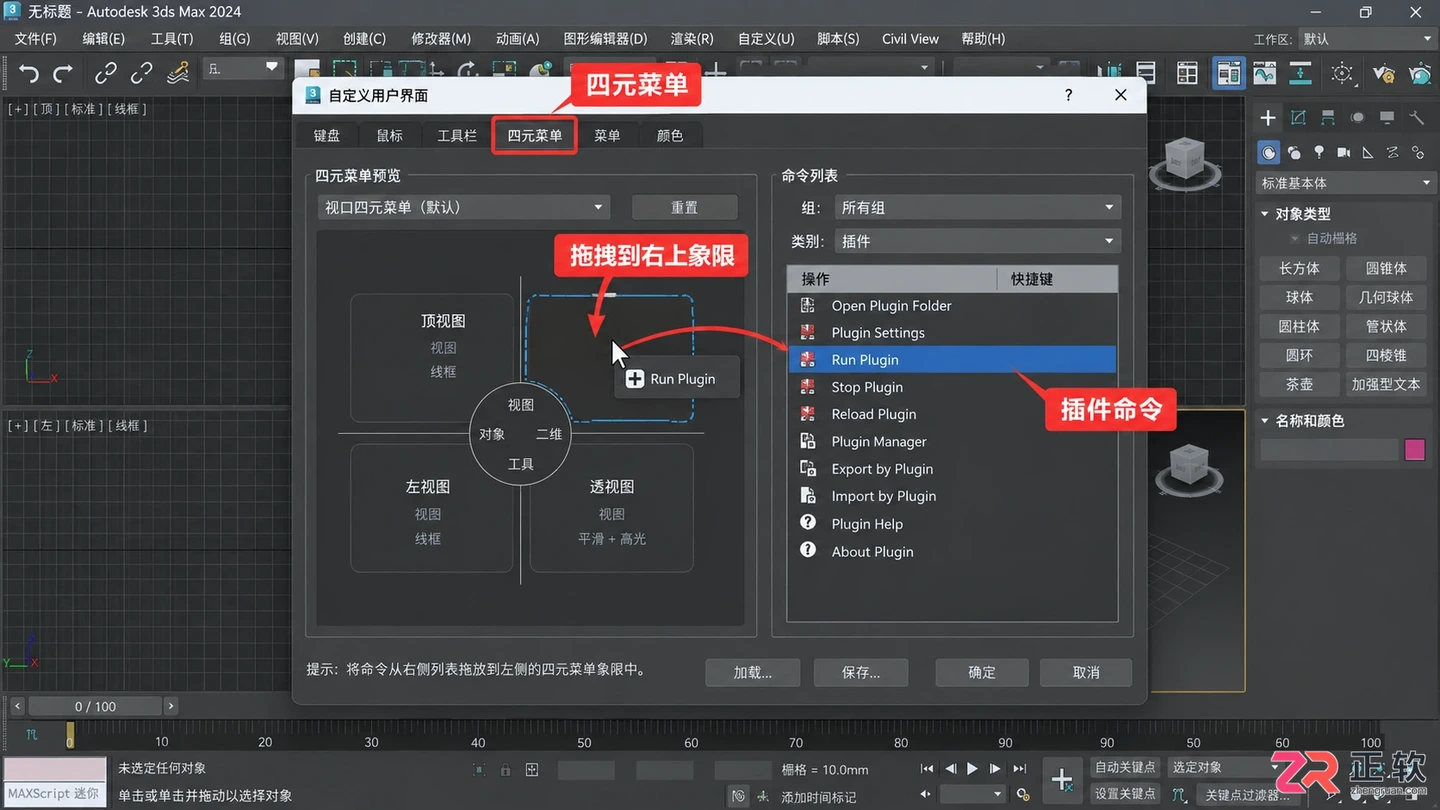The height and width of the screenshot is (810, 1440).
Task: Switch to the 键盘 tab
Action: coord(327,135)
